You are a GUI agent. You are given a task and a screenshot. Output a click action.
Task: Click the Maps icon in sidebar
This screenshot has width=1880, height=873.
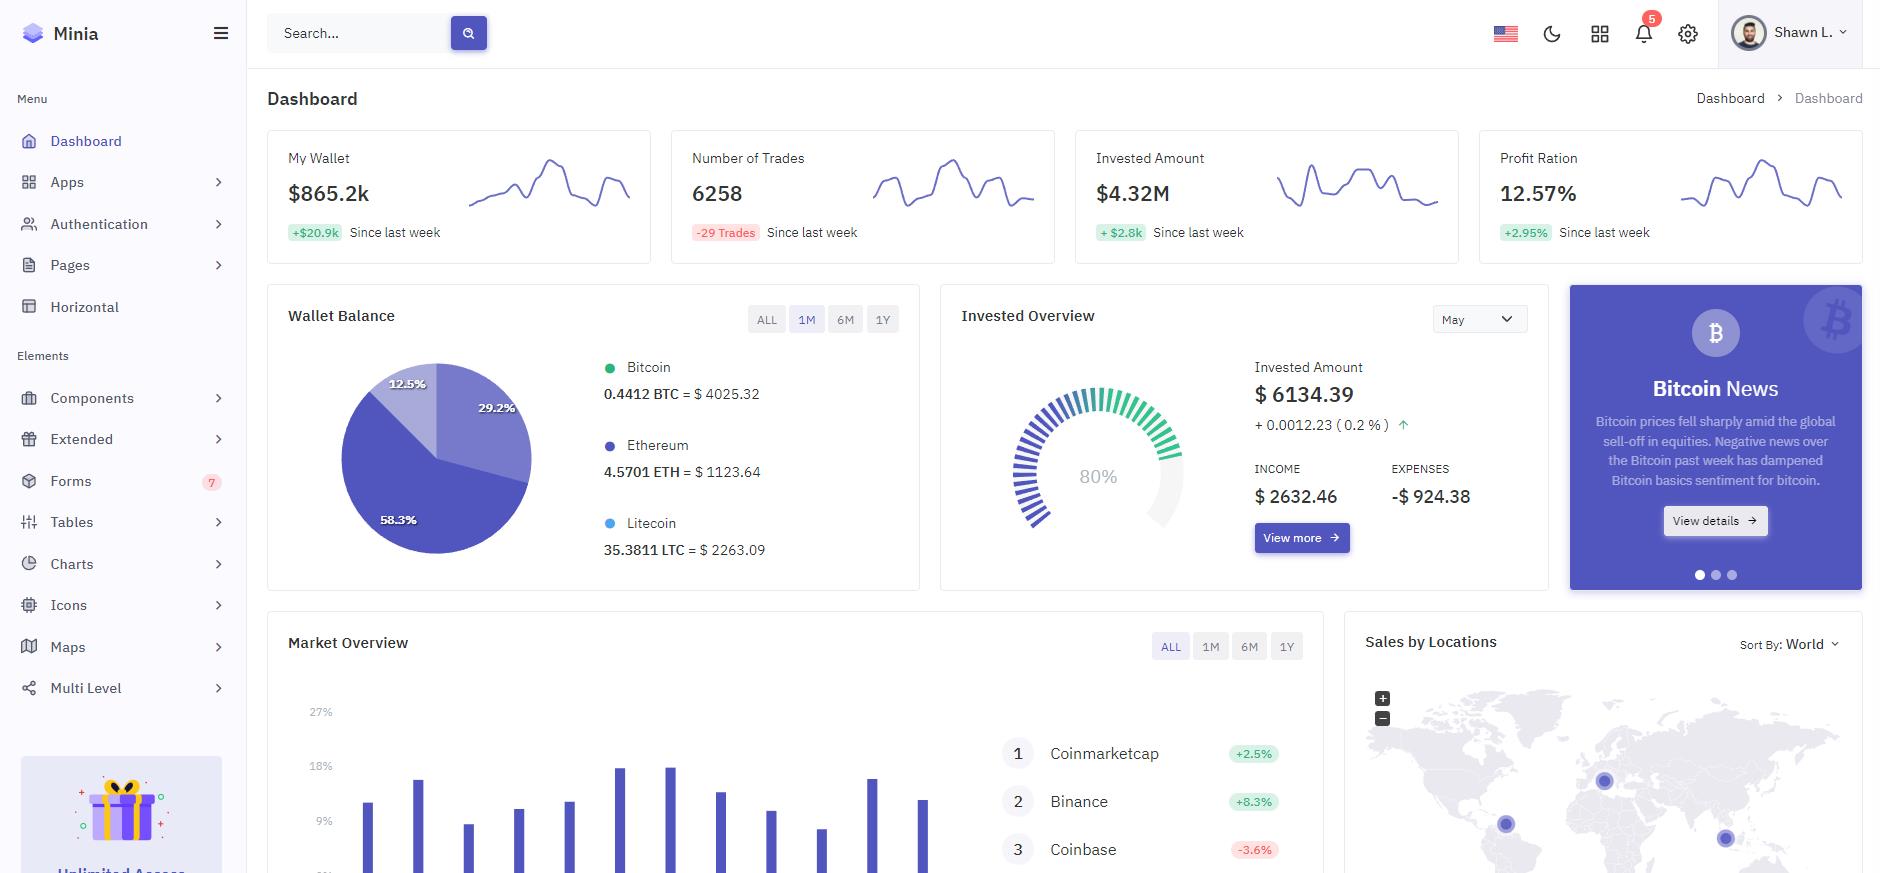click(29, 647)
